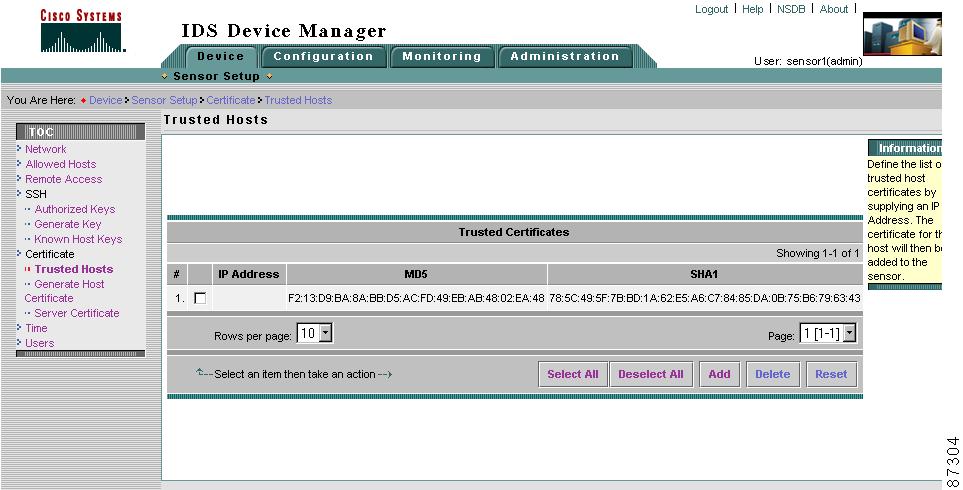Open Authorized Keys under SSH
The height and width of the screenshot is (490, 963).
click(75, 209)
